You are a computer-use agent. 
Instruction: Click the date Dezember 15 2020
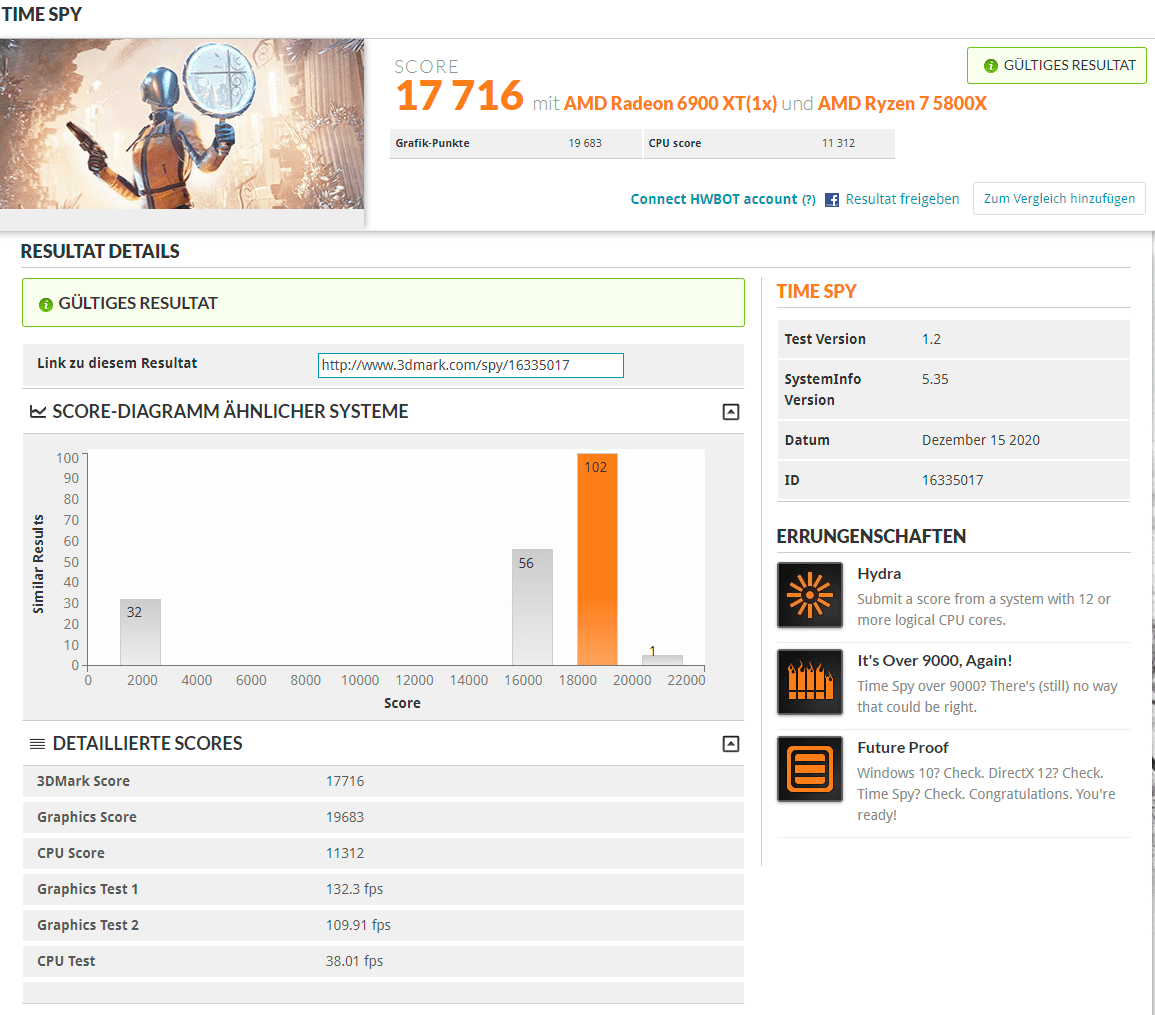click(x=980, y=440)
